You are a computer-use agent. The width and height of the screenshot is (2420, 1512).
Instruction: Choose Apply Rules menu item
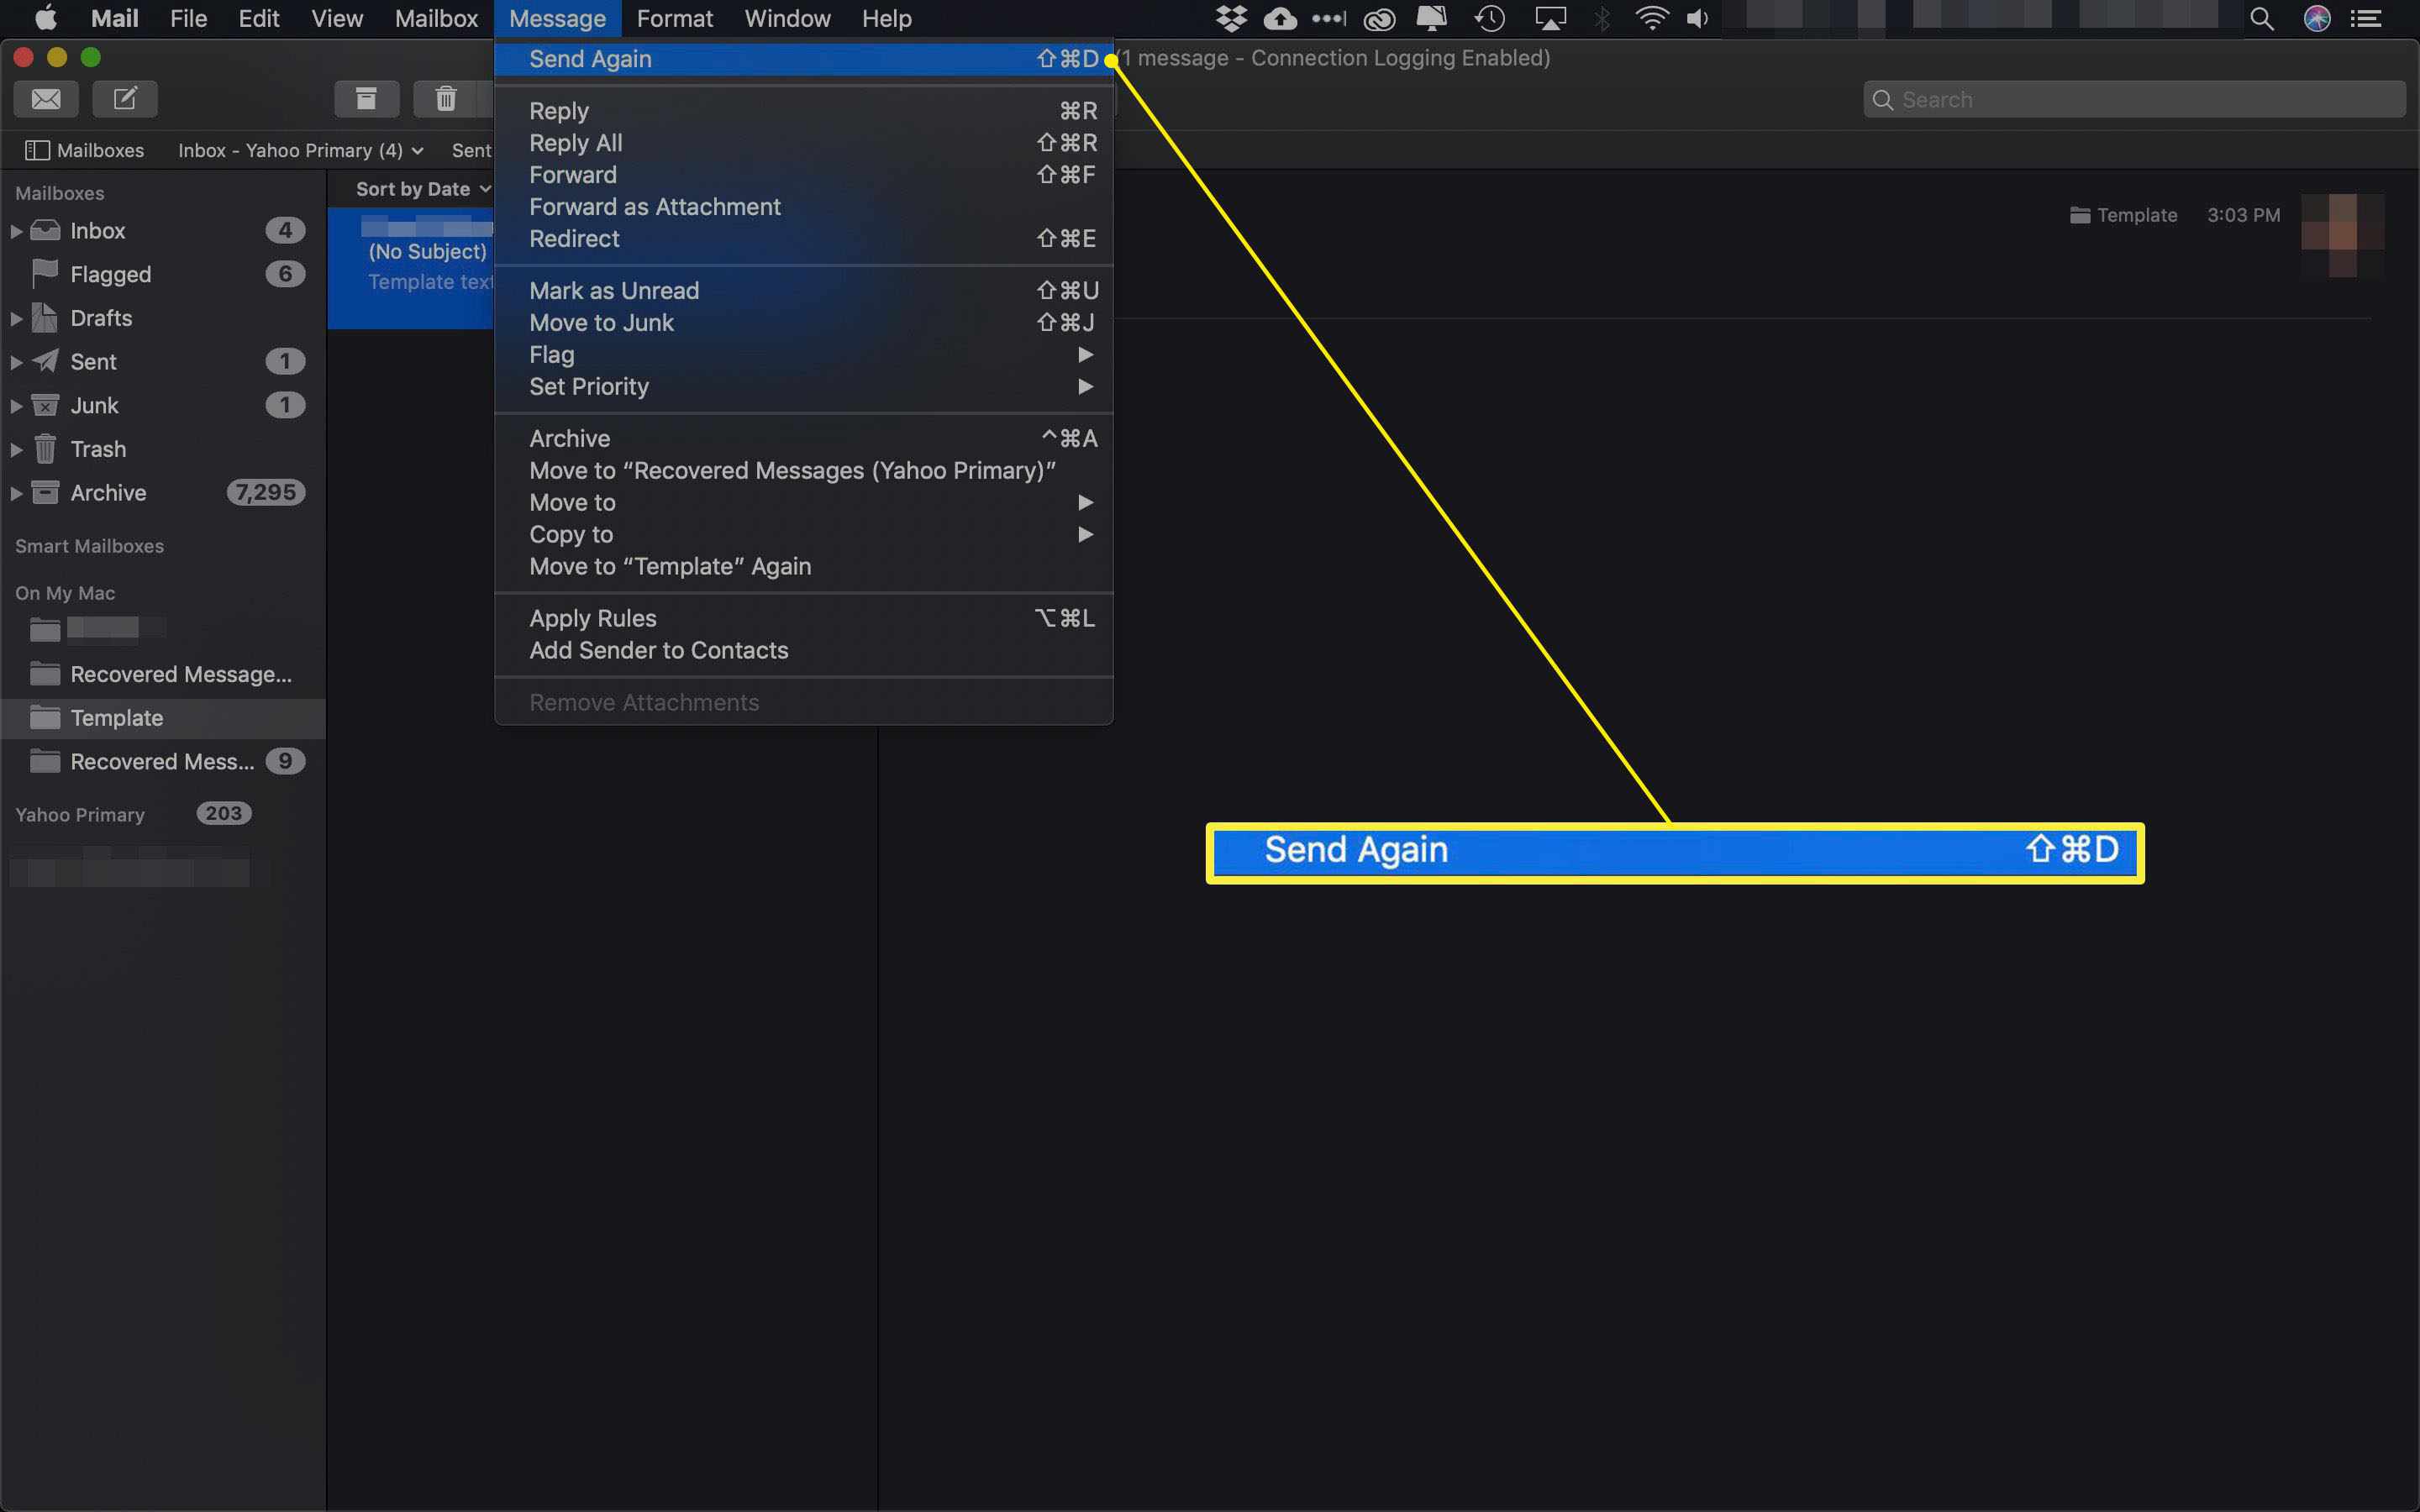pyautogui.click(x=804, y=619)
